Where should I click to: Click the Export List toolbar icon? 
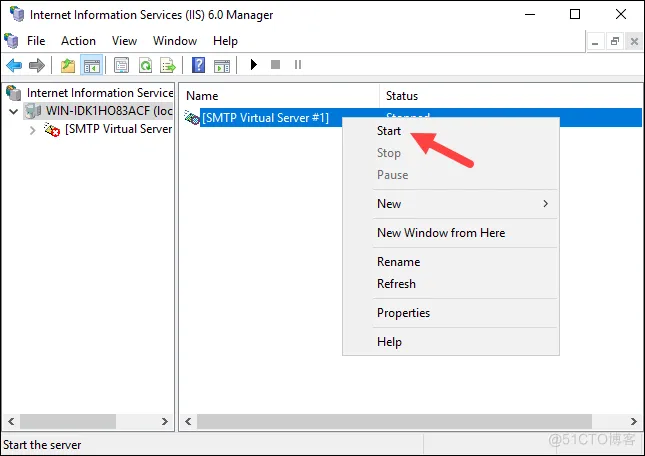(x=168, y=65)
